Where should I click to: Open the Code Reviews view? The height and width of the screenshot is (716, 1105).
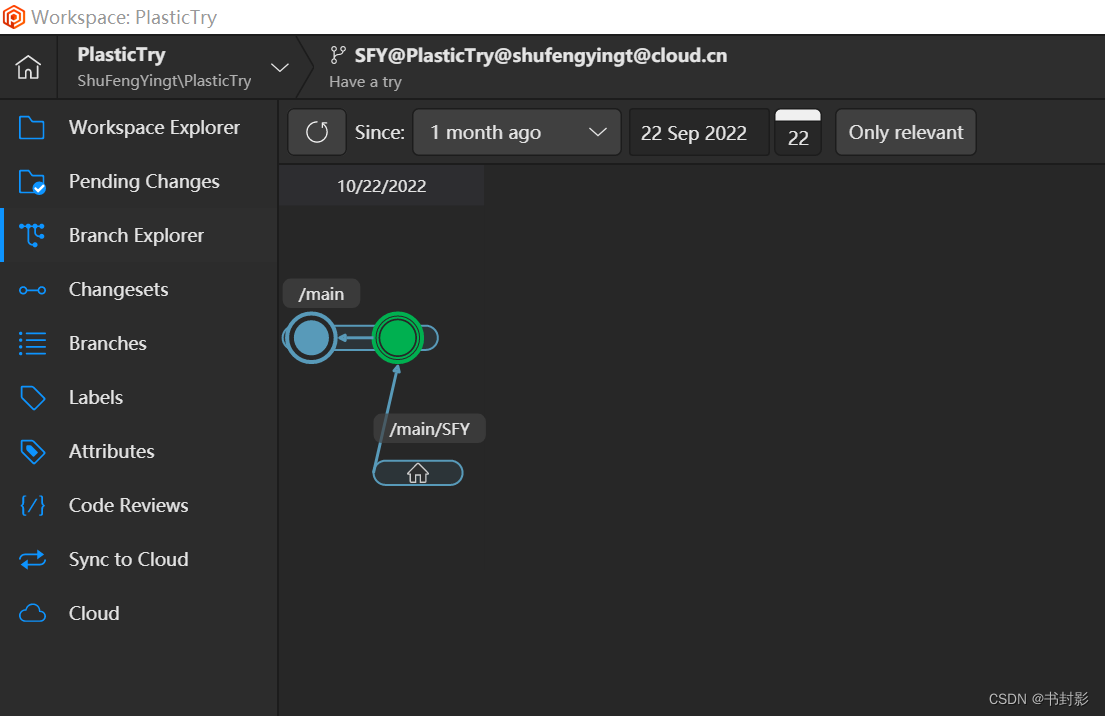pos(140,505)
